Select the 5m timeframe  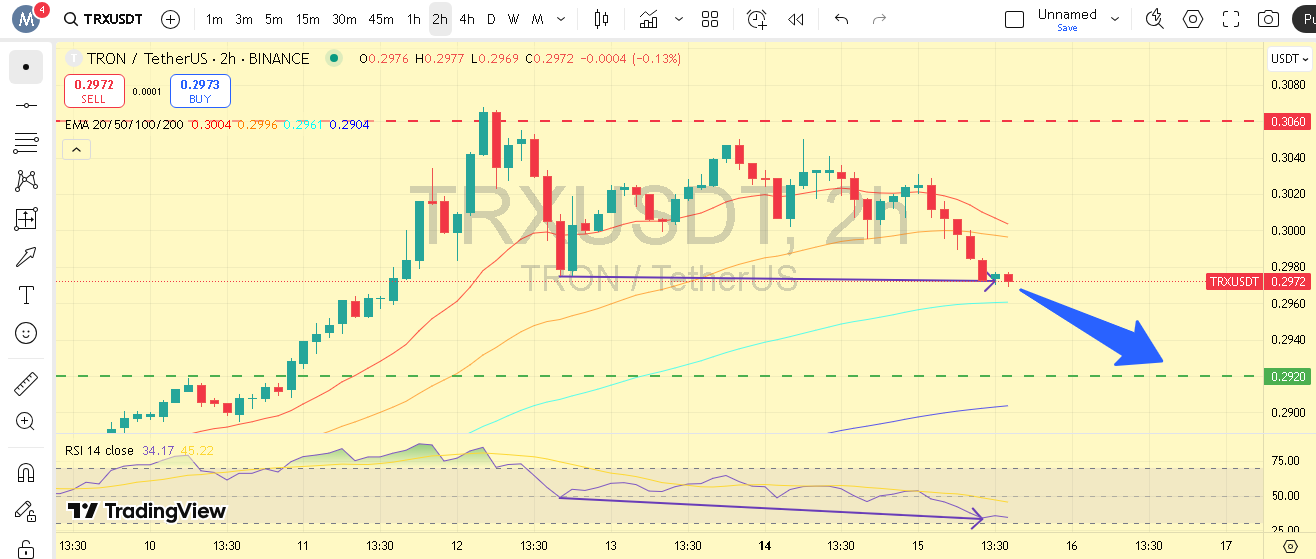click(x=274, y=19)
